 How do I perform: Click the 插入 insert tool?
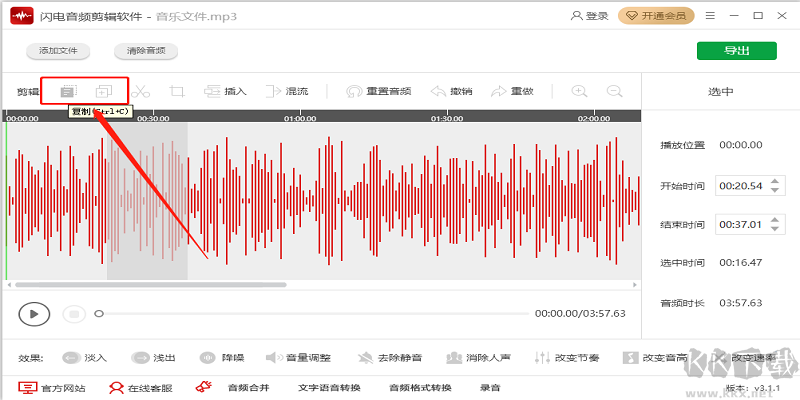click(225, 92)
